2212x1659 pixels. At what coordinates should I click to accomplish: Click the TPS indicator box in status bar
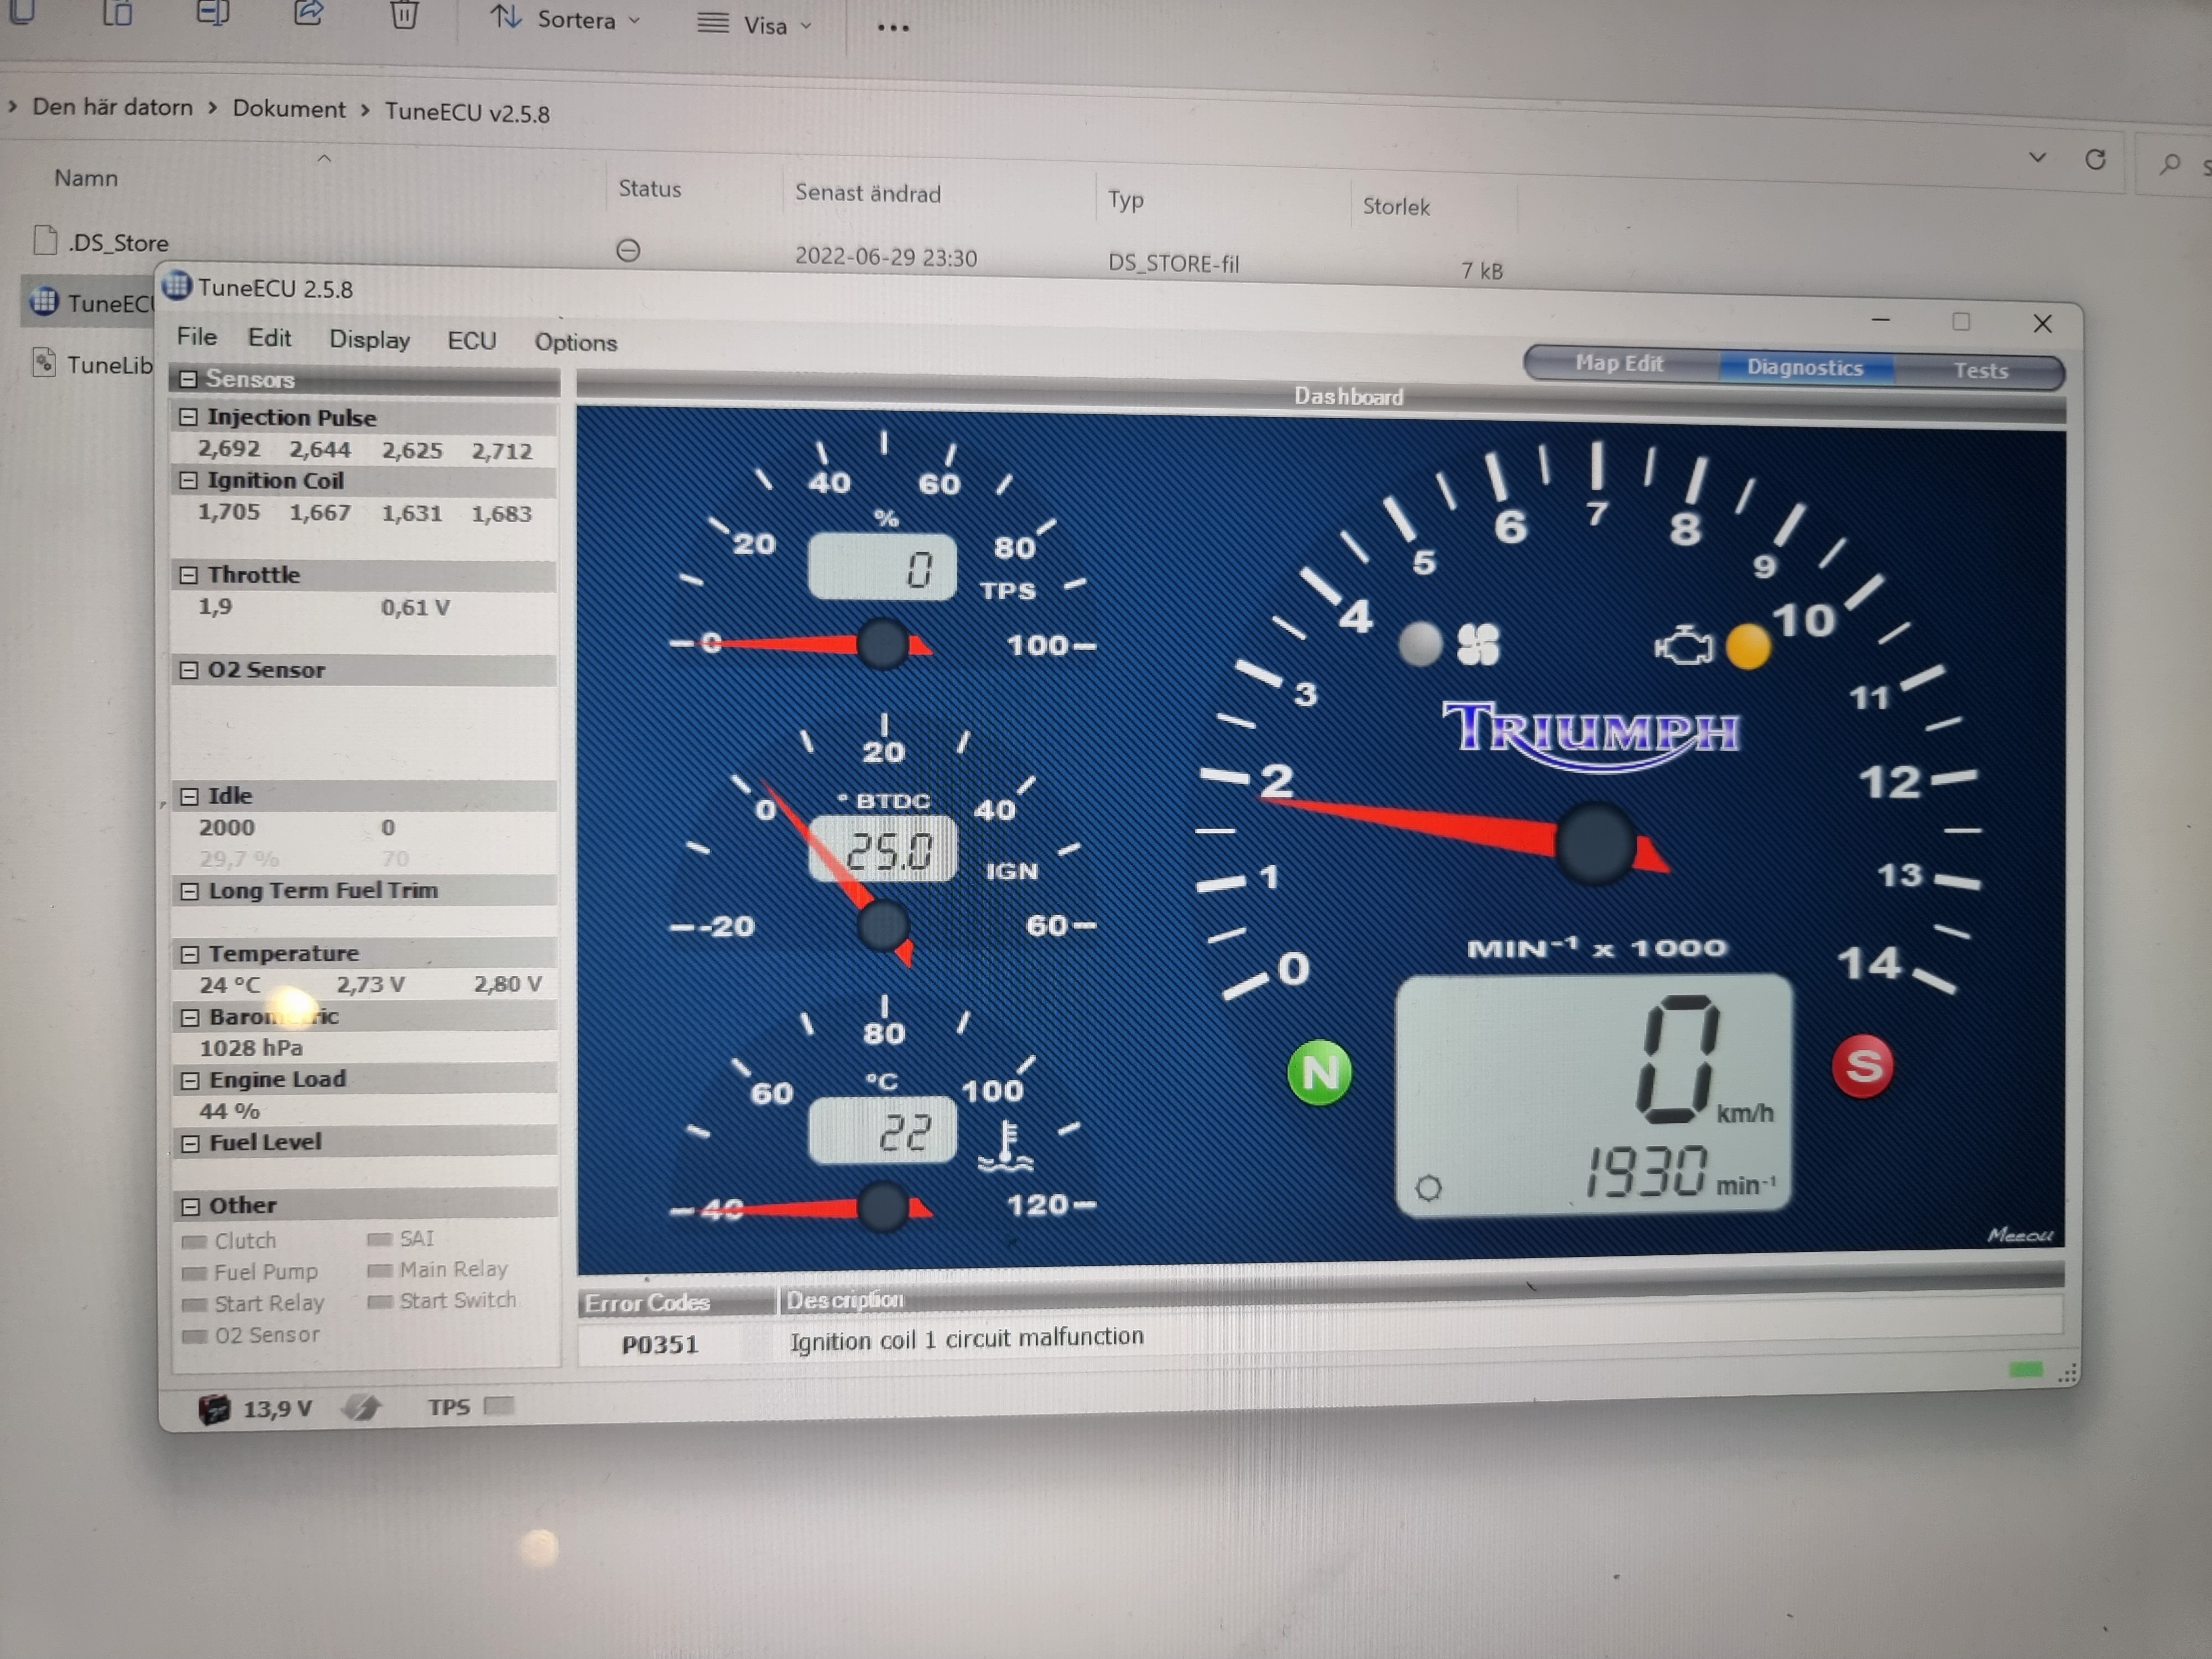coord(499,1406)
